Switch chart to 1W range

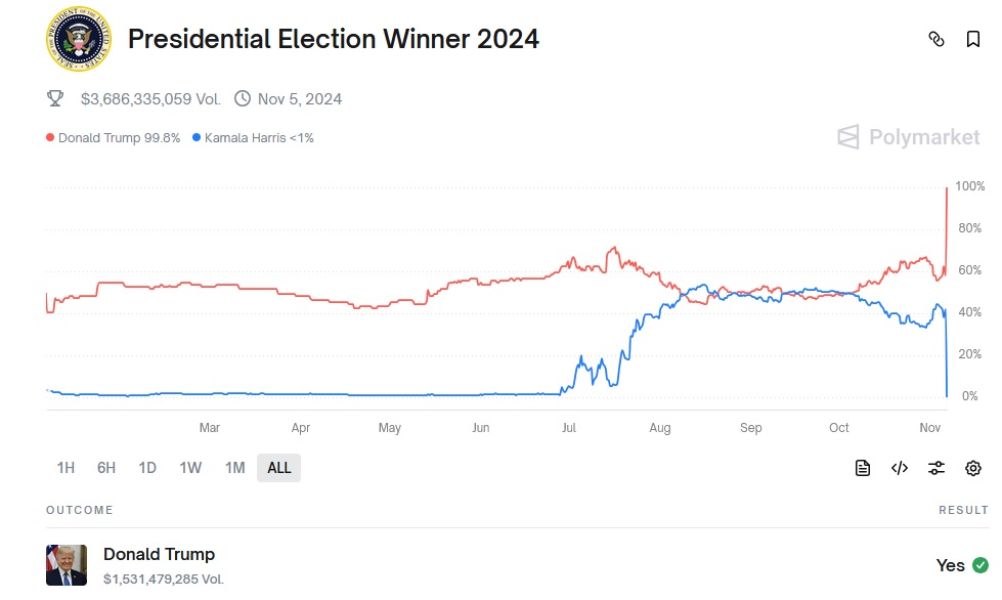pos(190,468)
